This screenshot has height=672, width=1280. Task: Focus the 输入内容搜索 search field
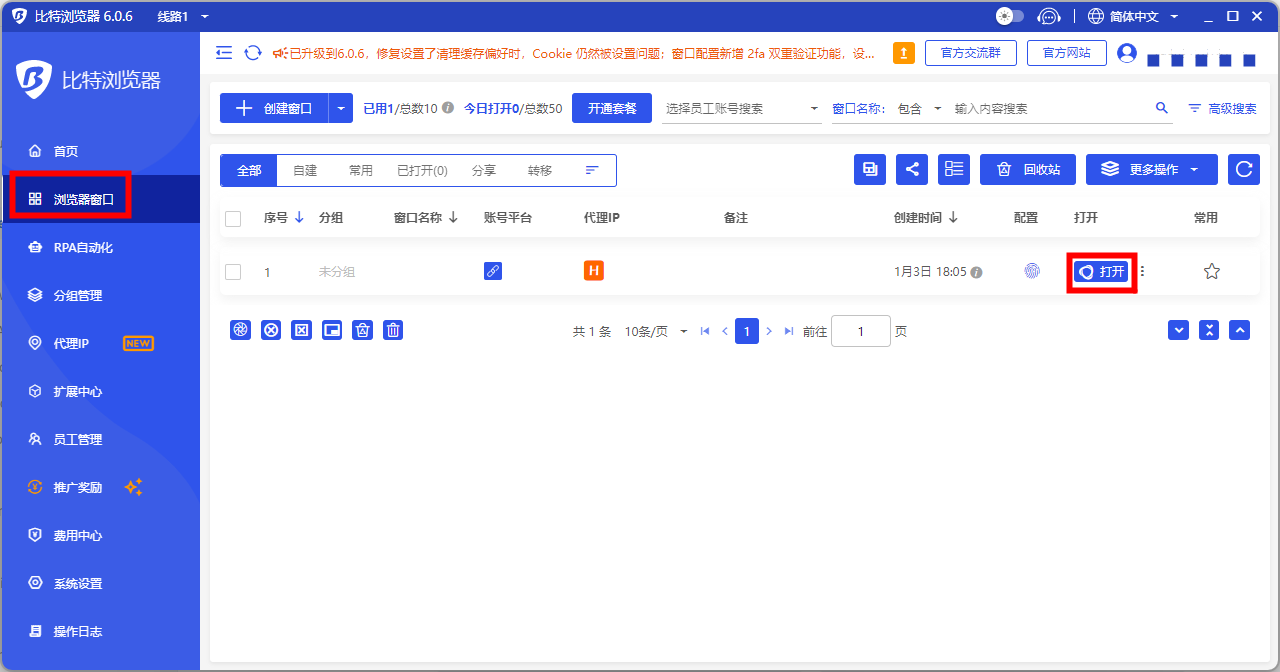[1050, 108]
